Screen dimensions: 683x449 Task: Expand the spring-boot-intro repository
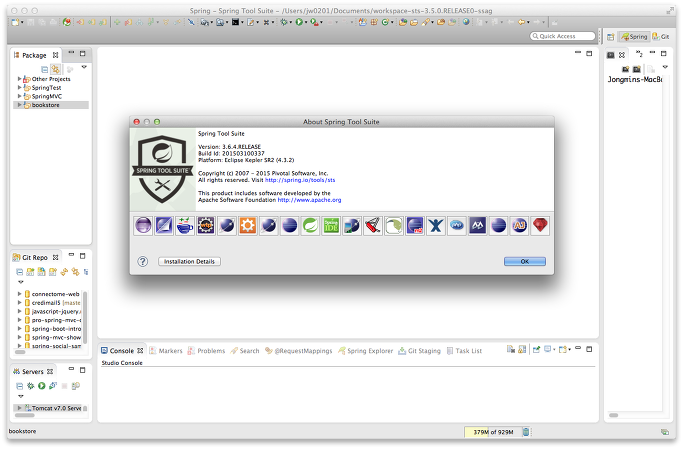(x=19, y=329)
